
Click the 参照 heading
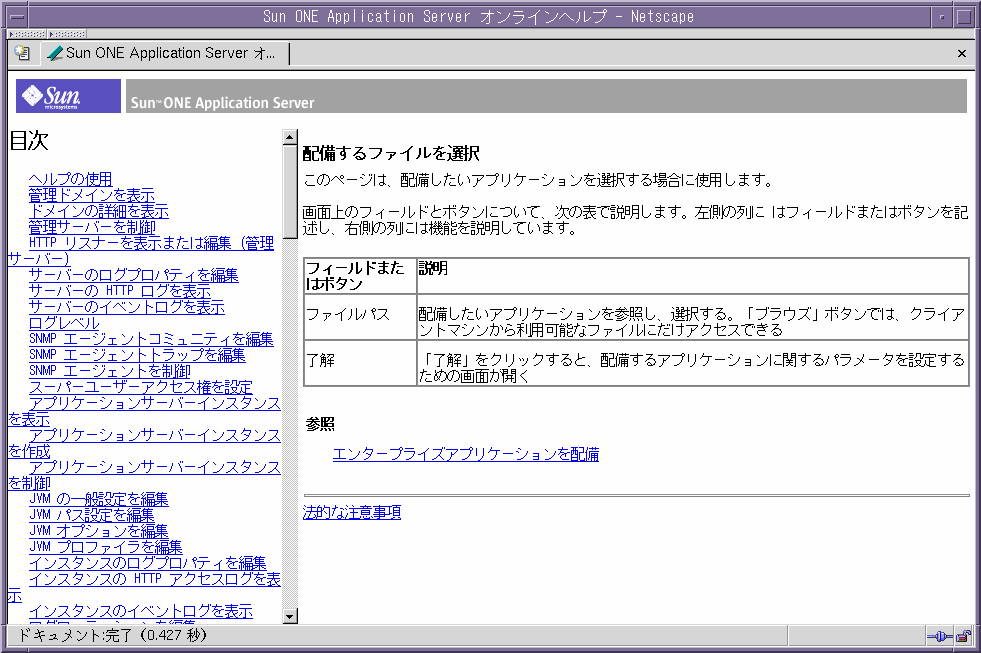tap(320, 425)
